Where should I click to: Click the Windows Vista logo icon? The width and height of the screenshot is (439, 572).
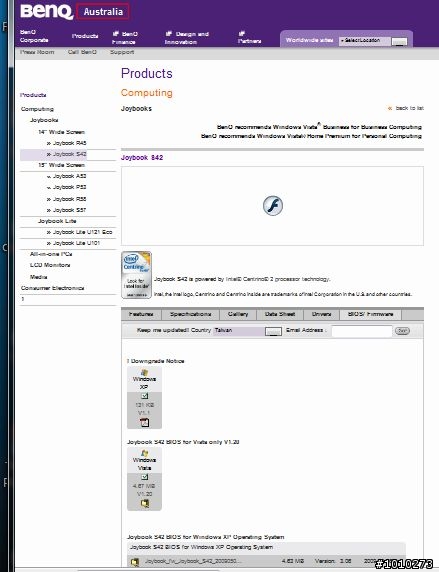tap(144, 453)
